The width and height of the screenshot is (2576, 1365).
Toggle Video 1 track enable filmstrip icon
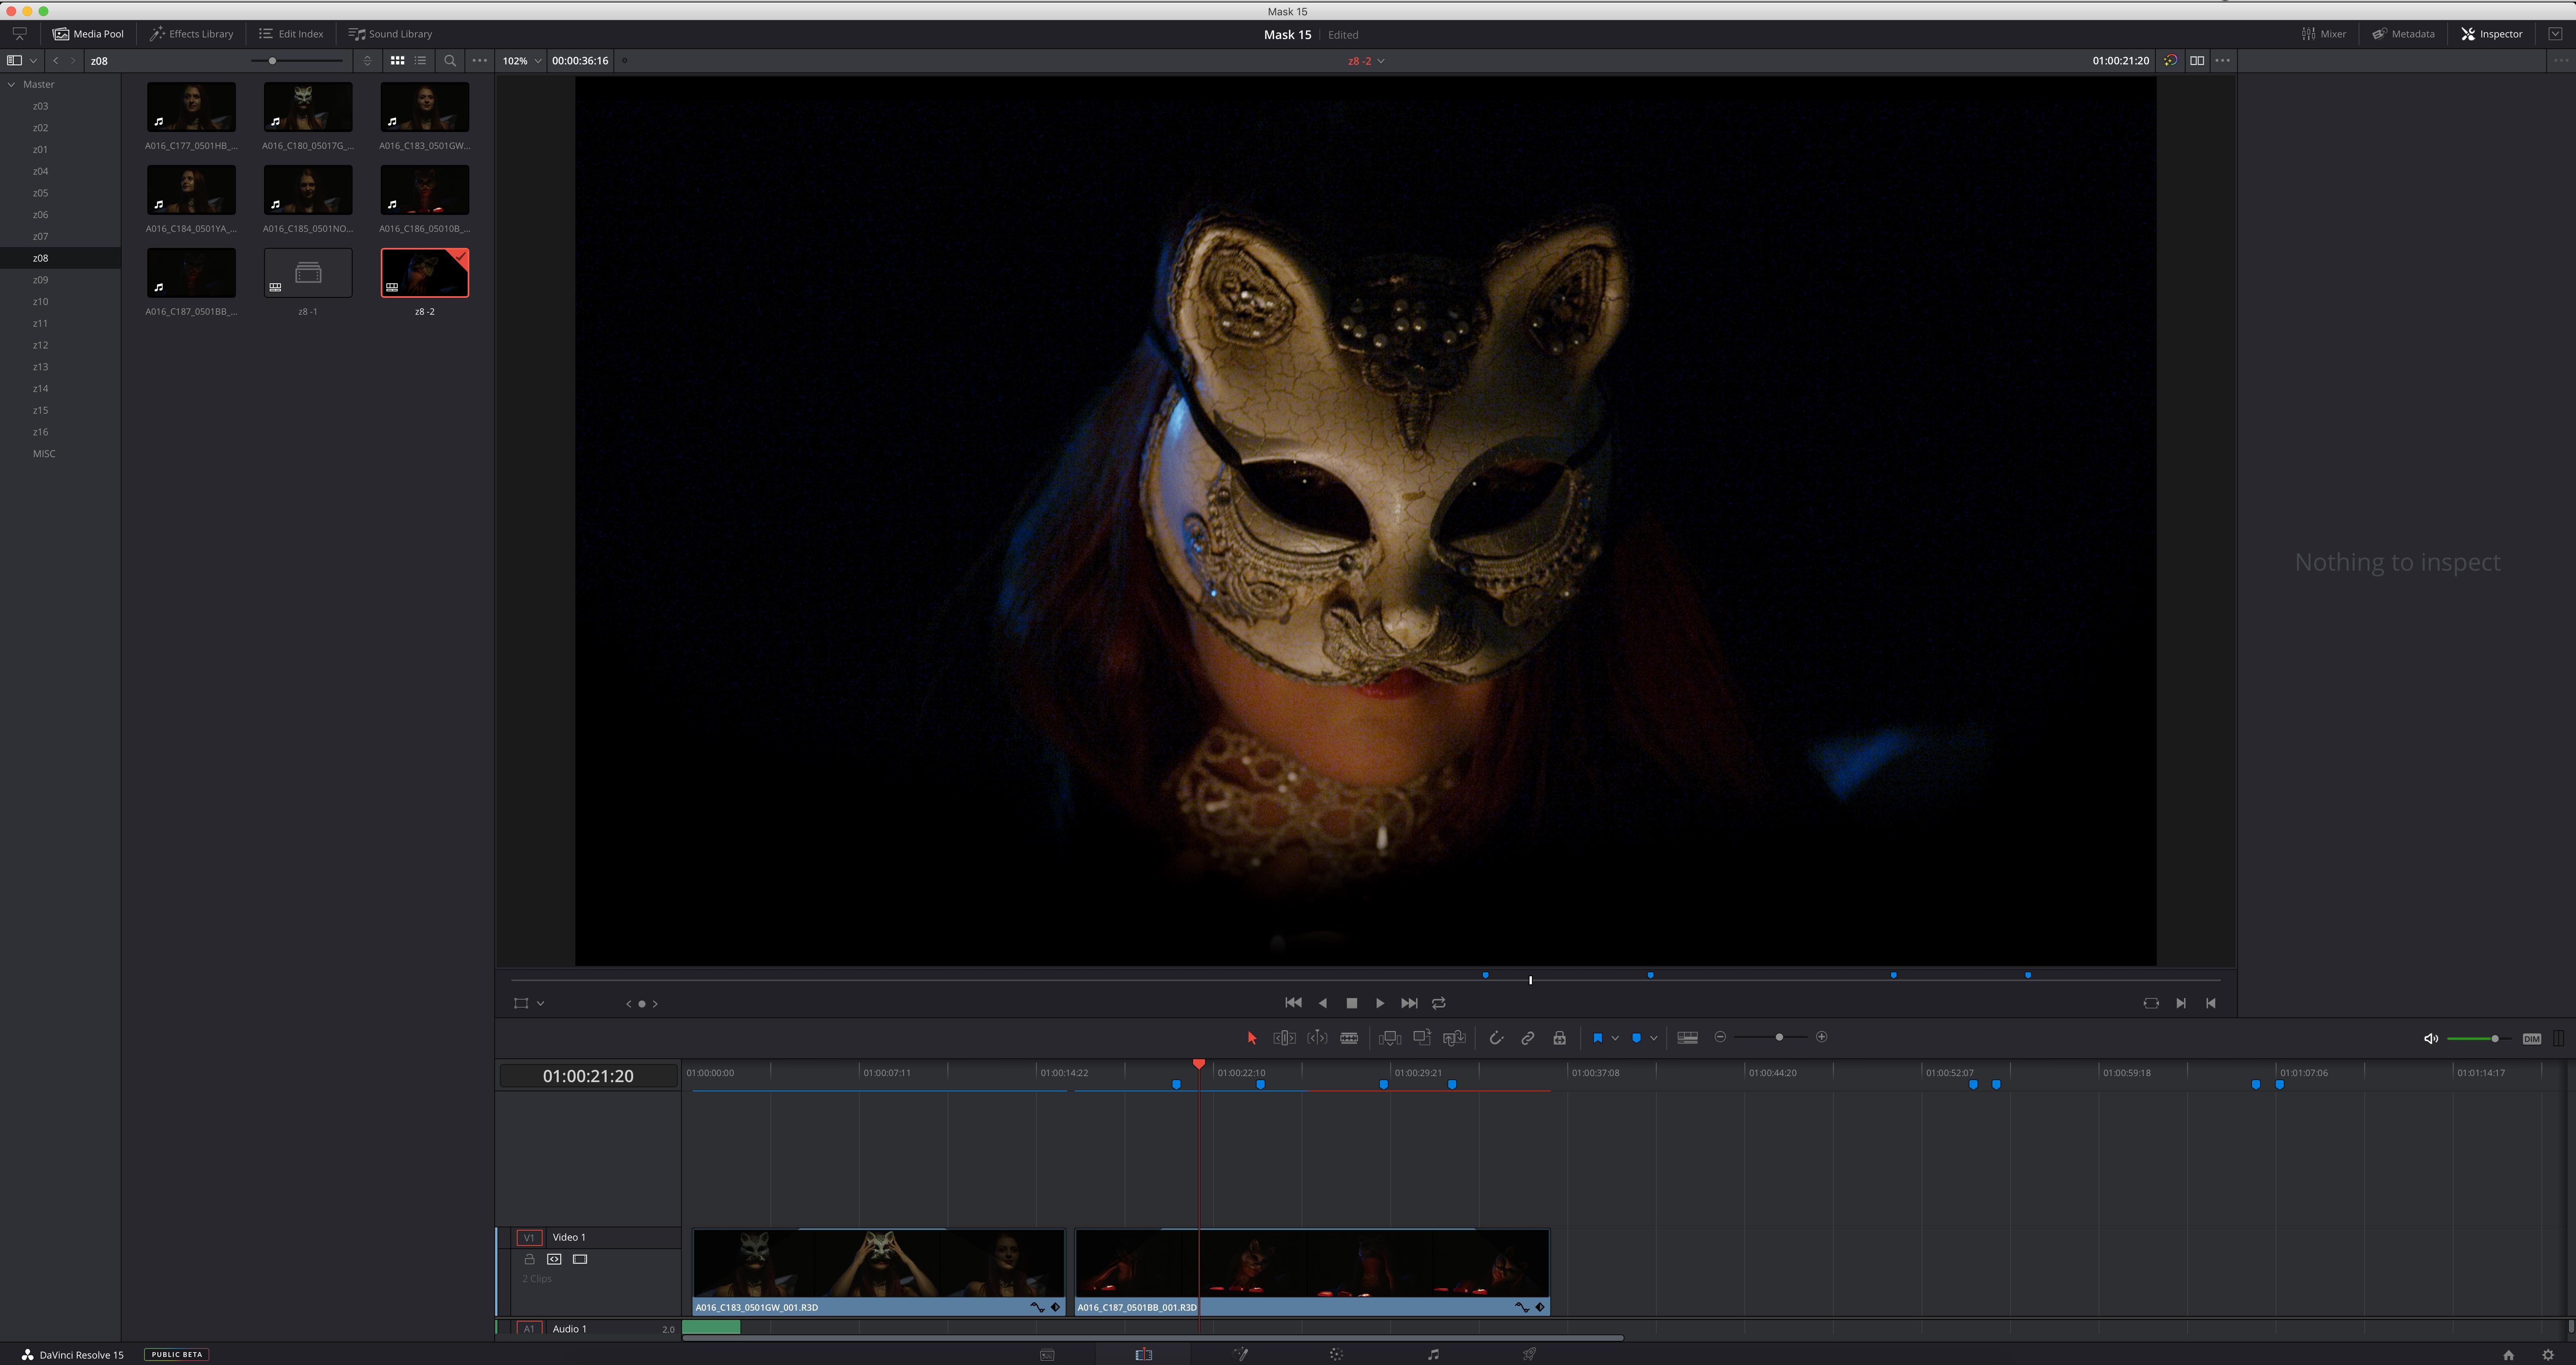point(580,1259)
